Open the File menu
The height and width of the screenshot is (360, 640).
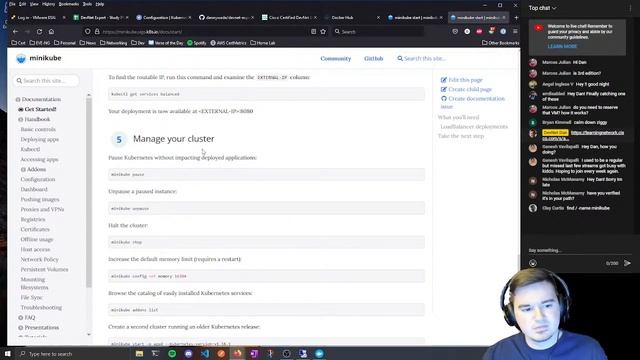12,4
